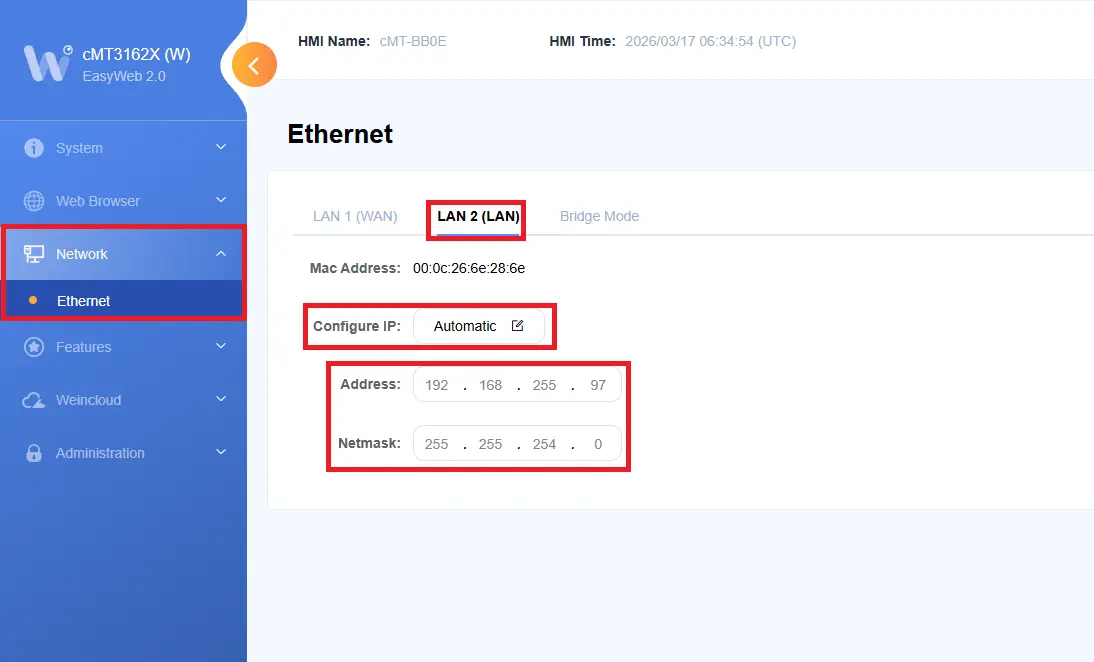Collapse the sidebar using the orange arrow
The width and height of the screenshot is (1094, 662).
[254, 64]
